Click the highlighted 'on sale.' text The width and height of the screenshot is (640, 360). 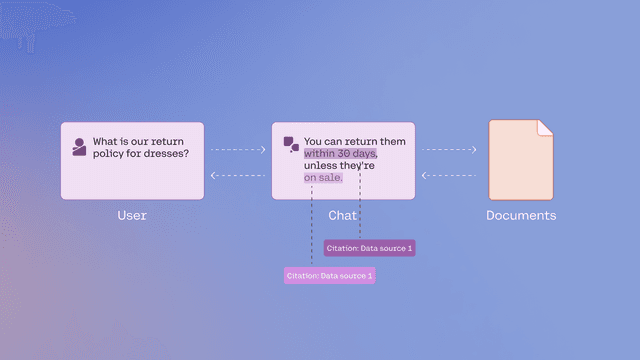pyautogui.click(x=323, y=178)
